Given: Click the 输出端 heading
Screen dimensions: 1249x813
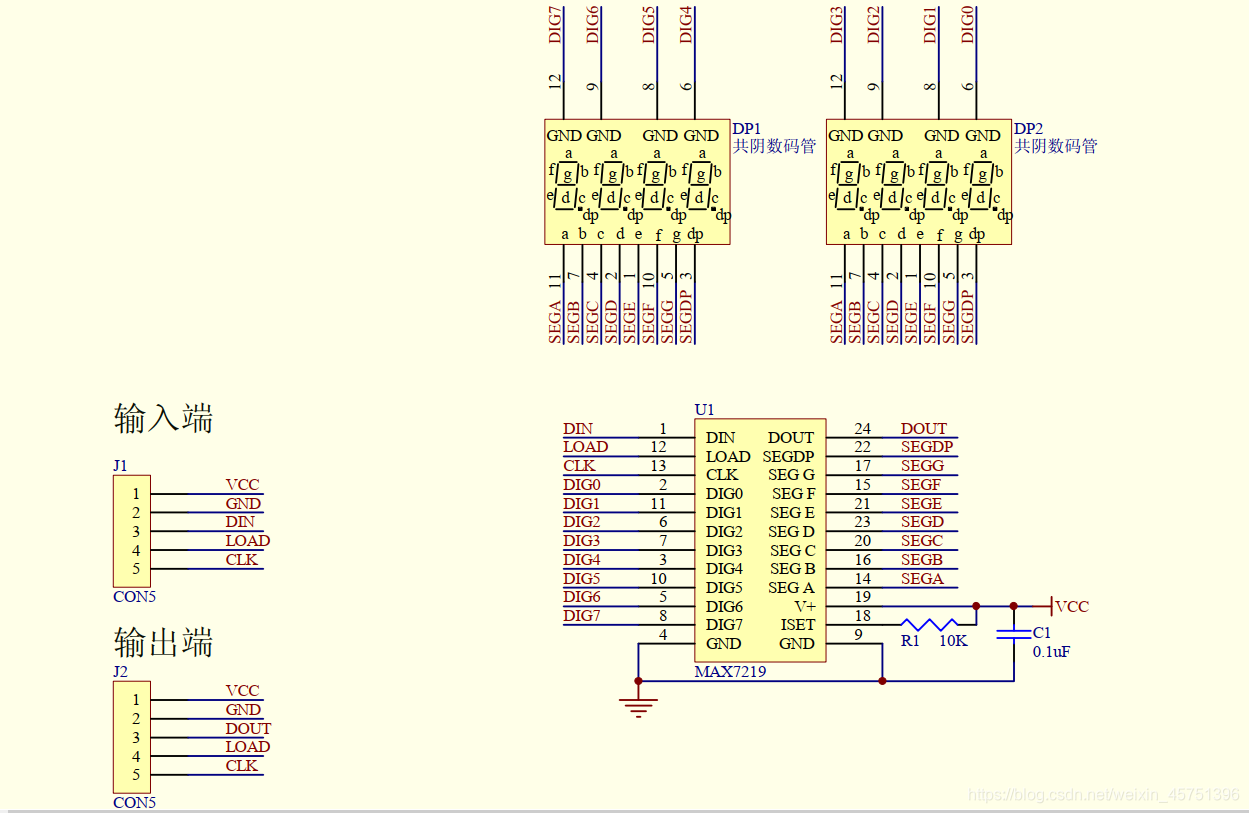Looking at the screenshot, I should (164, 642).
